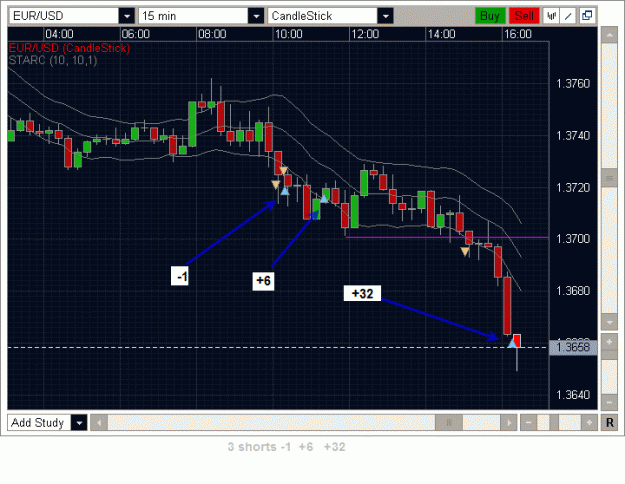Expand the 15 min timeframe dropdown arrow
The height and width of the screenshot is (484, 625).
click(256, 16)
